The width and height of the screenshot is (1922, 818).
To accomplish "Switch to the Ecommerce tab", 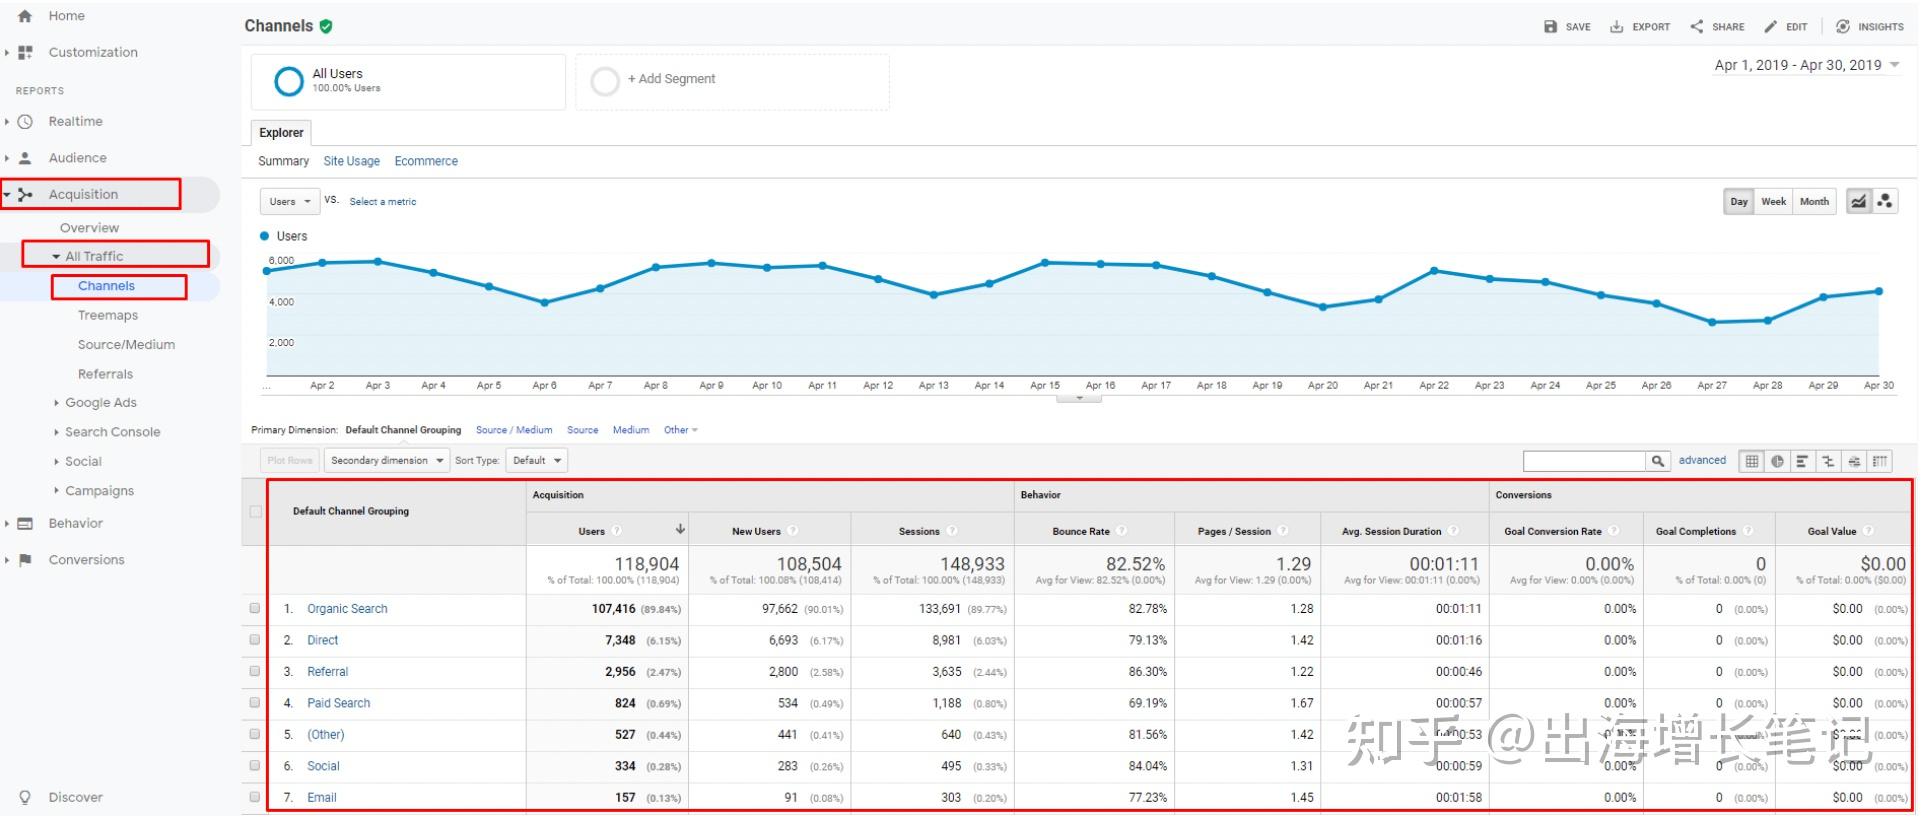I will click(426, 161).
